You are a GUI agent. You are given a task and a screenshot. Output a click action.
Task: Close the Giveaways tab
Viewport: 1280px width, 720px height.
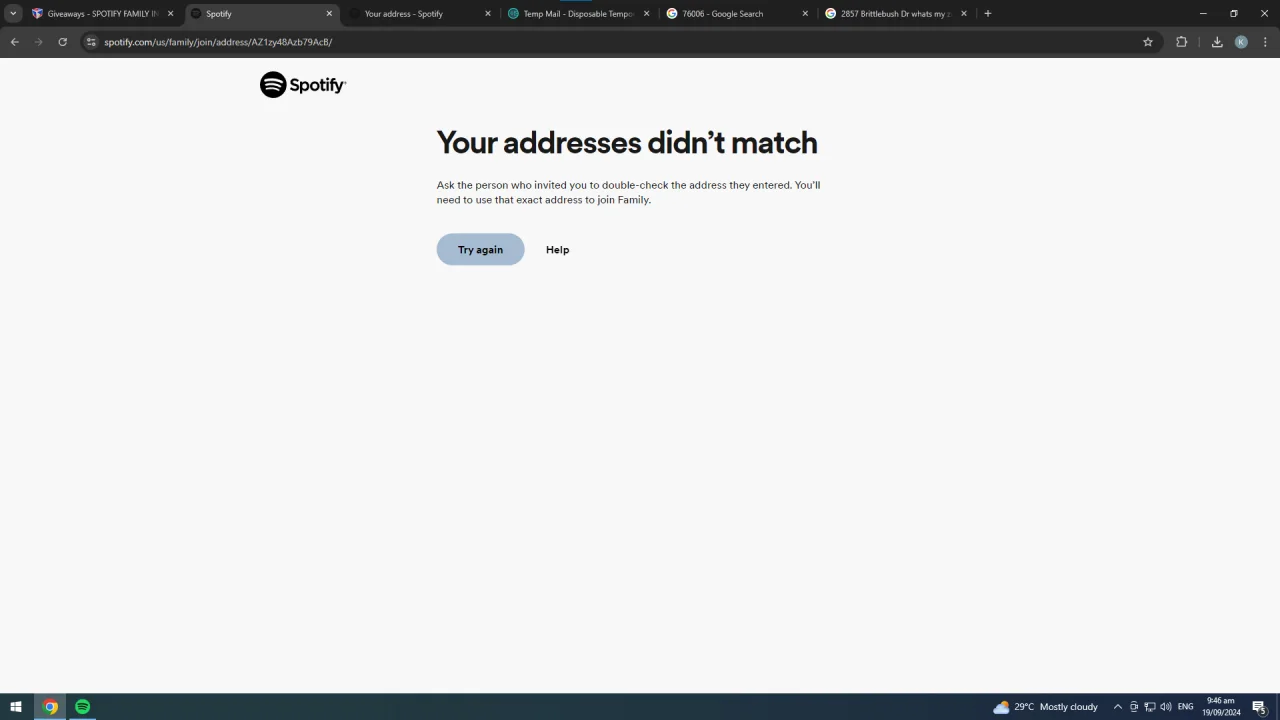tap(170, 14)
